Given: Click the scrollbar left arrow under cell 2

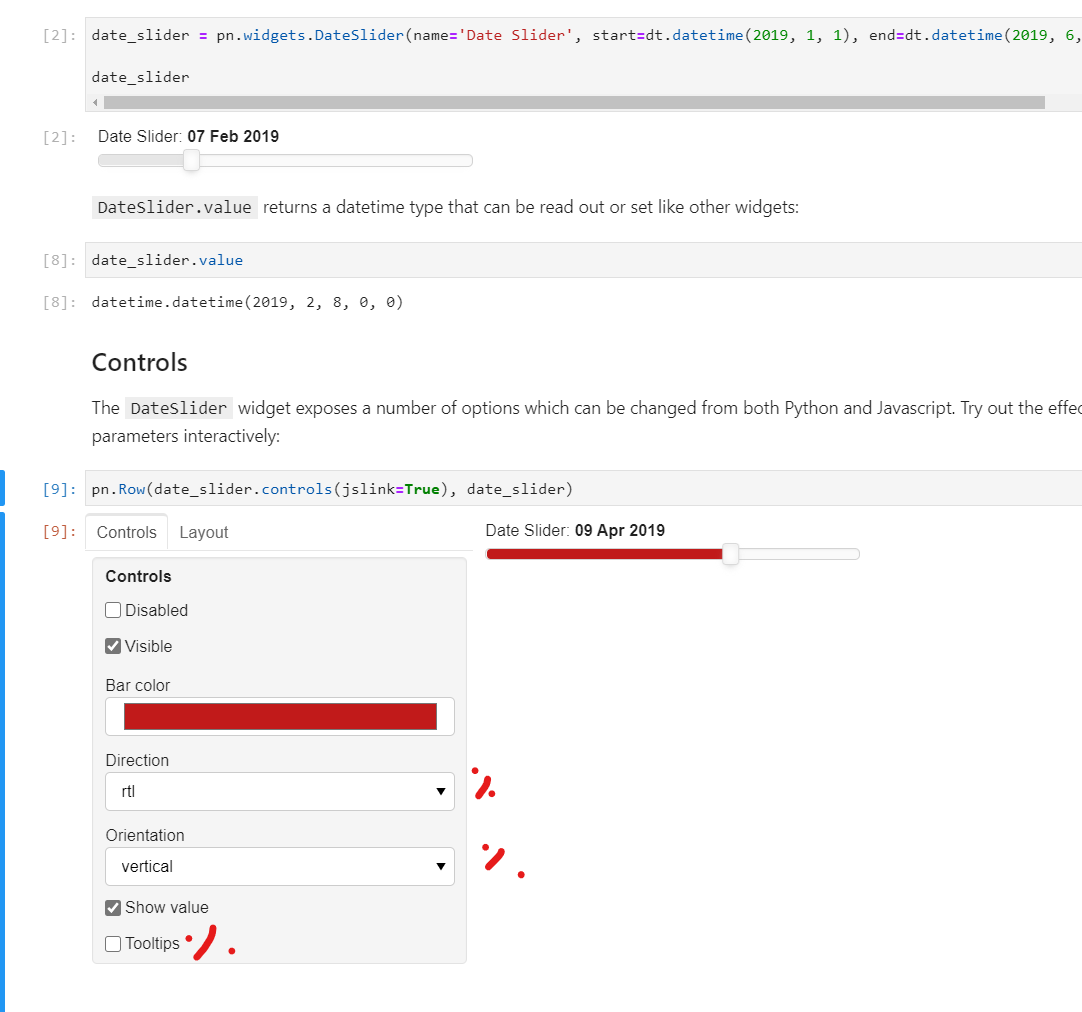Looking at the screenshot, I should pyautogui.click(x=95, y=102).
